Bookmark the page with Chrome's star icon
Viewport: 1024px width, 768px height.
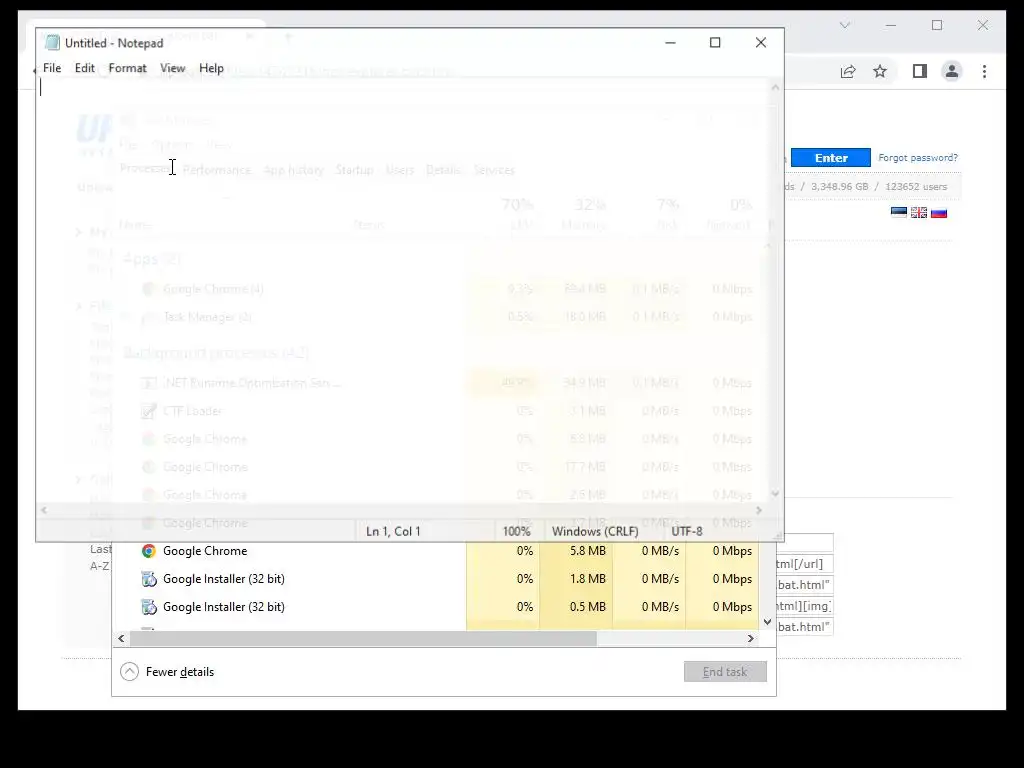click(x=880, y=71)
